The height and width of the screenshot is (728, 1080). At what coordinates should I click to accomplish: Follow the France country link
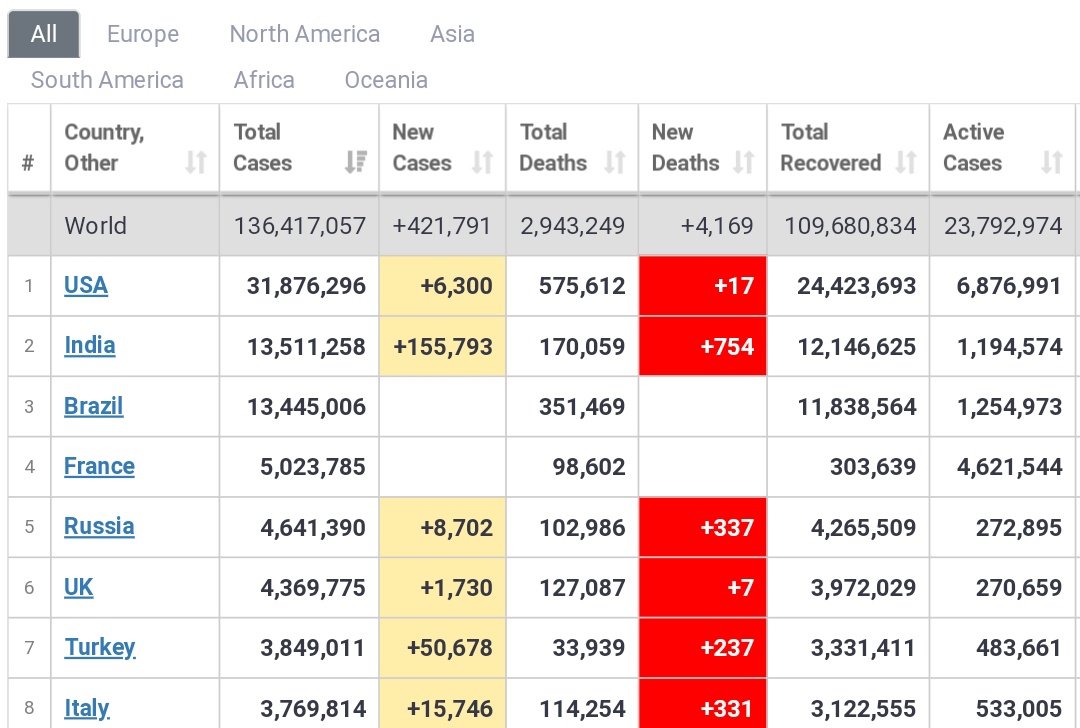(x=99, y=466)
